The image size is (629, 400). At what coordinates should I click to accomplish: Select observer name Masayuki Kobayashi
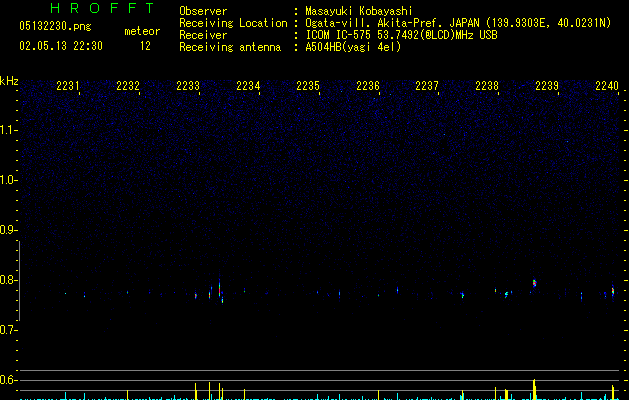click(x=359, y=11)
